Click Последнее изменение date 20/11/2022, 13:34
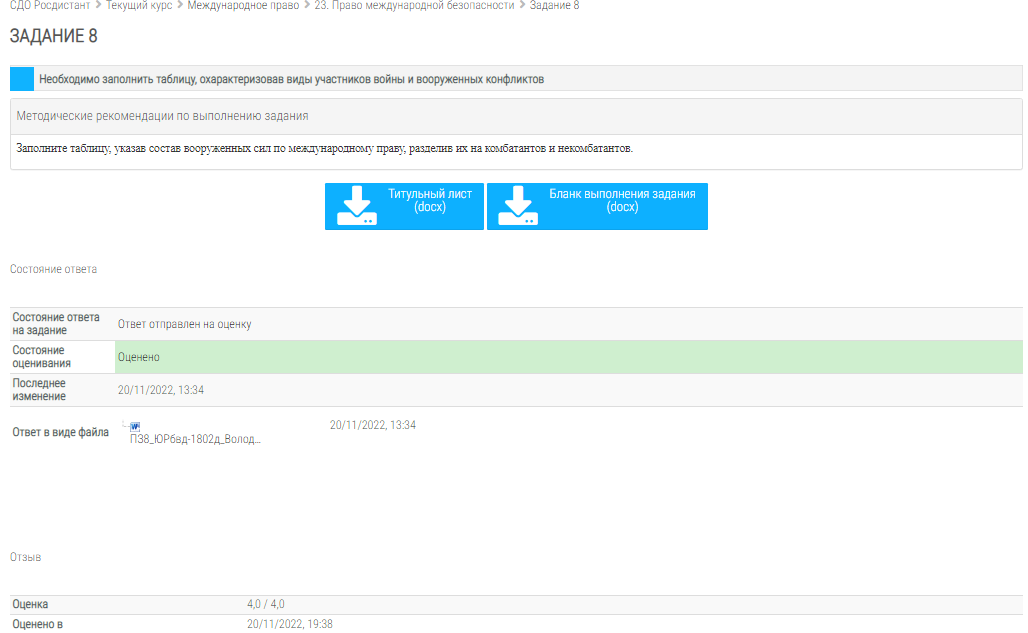 click(161, 390)
